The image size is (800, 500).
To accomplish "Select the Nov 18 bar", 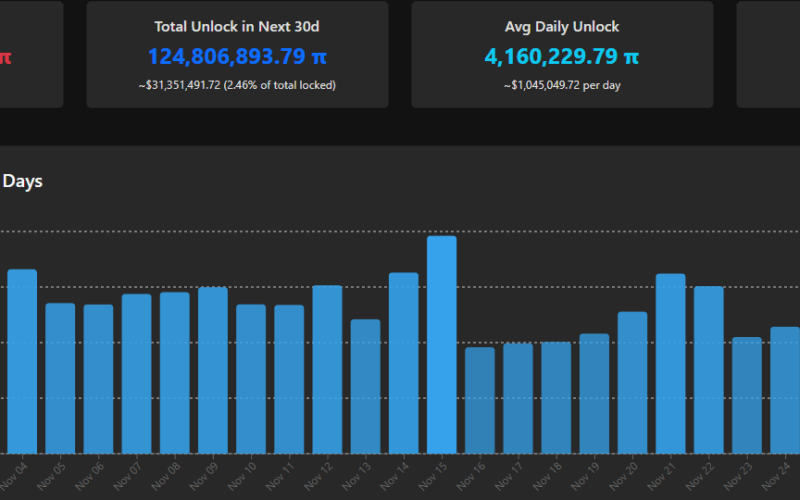I will click(556, 398).
